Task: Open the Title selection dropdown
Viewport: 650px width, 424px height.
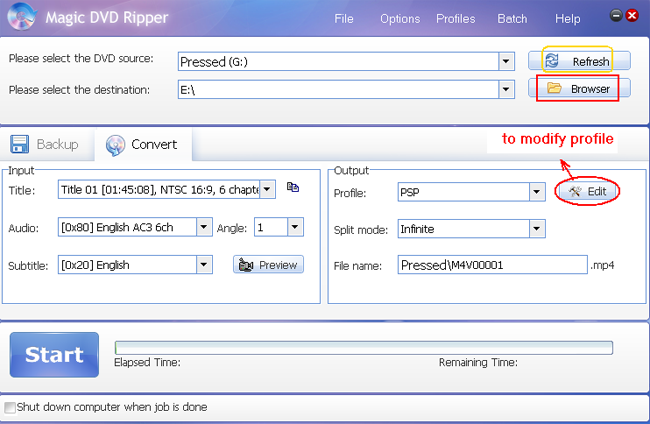Action: [267, 189]
